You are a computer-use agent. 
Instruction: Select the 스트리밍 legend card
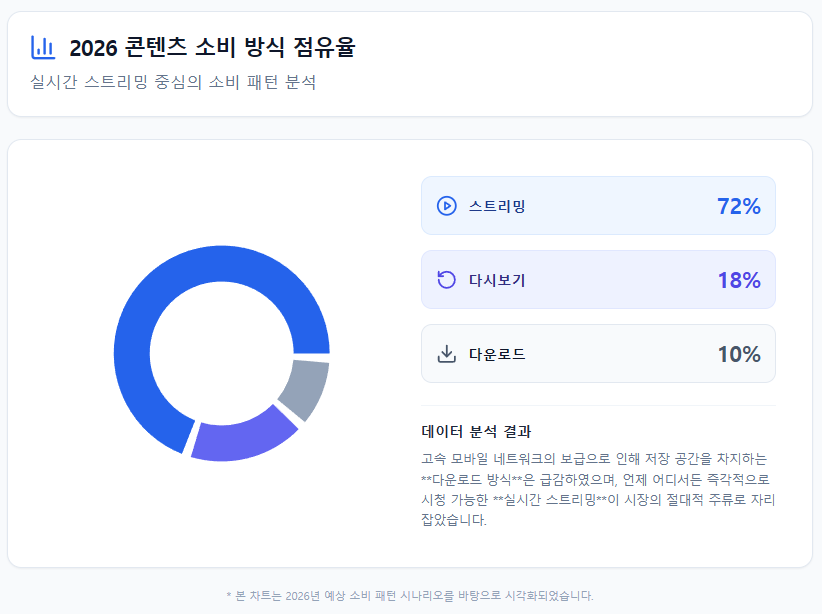[598, 205]
